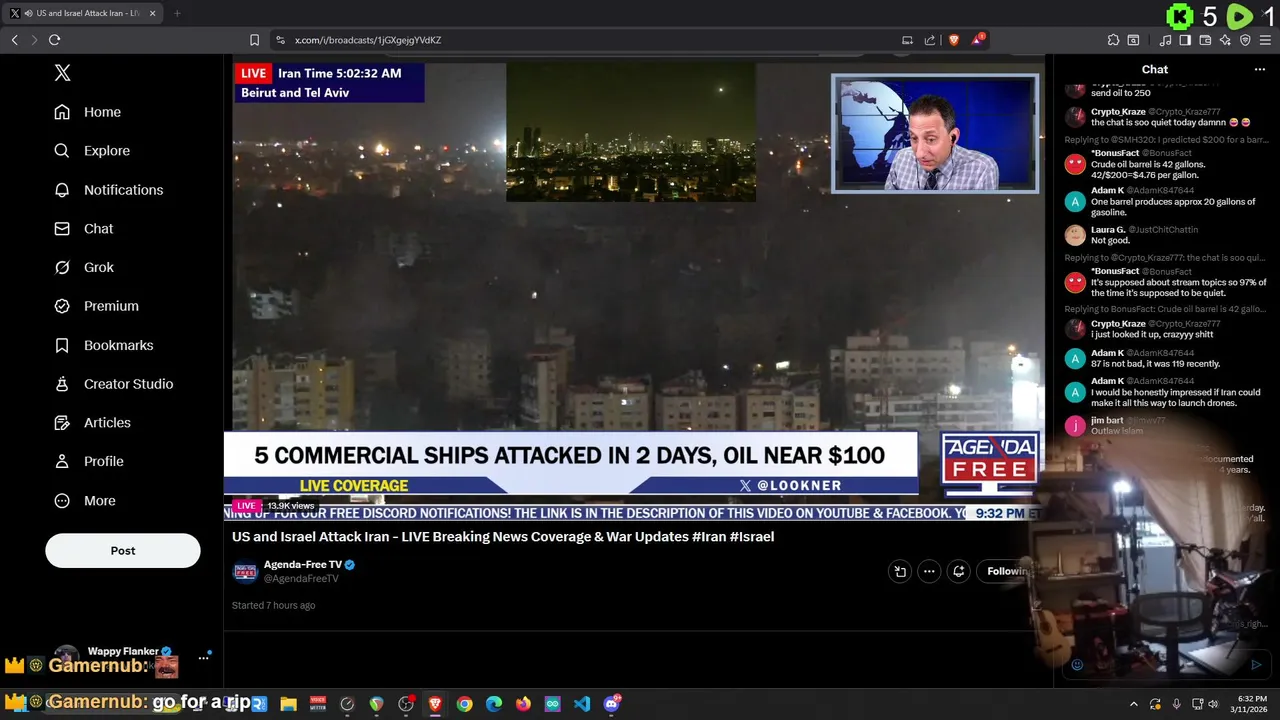Show hidden system tray icons
1280x720 pixels.
1133,704
